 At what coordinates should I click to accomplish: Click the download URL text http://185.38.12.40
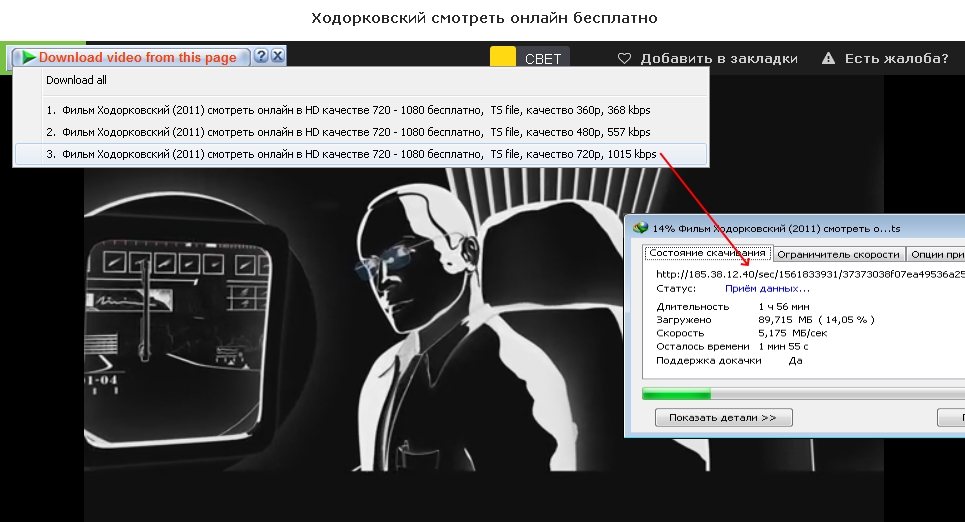810,274
